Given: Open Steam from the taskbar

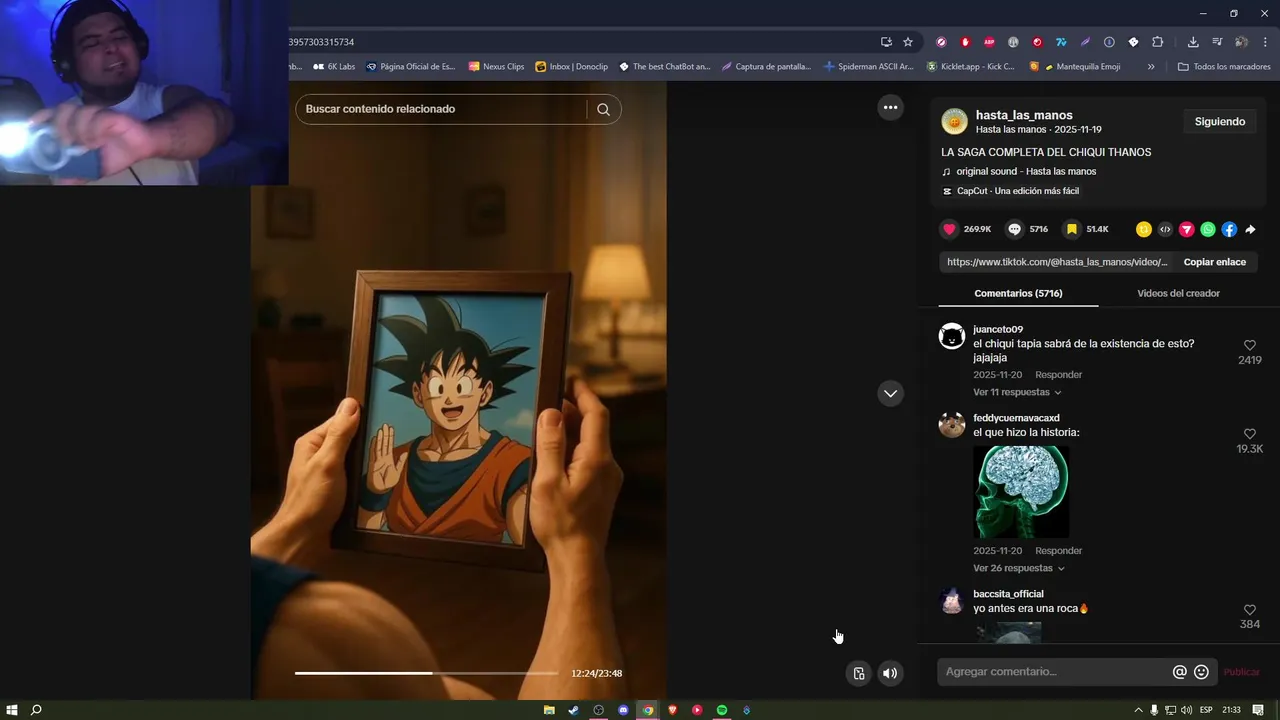Looking at the screenshot, I should coord(574,710).
